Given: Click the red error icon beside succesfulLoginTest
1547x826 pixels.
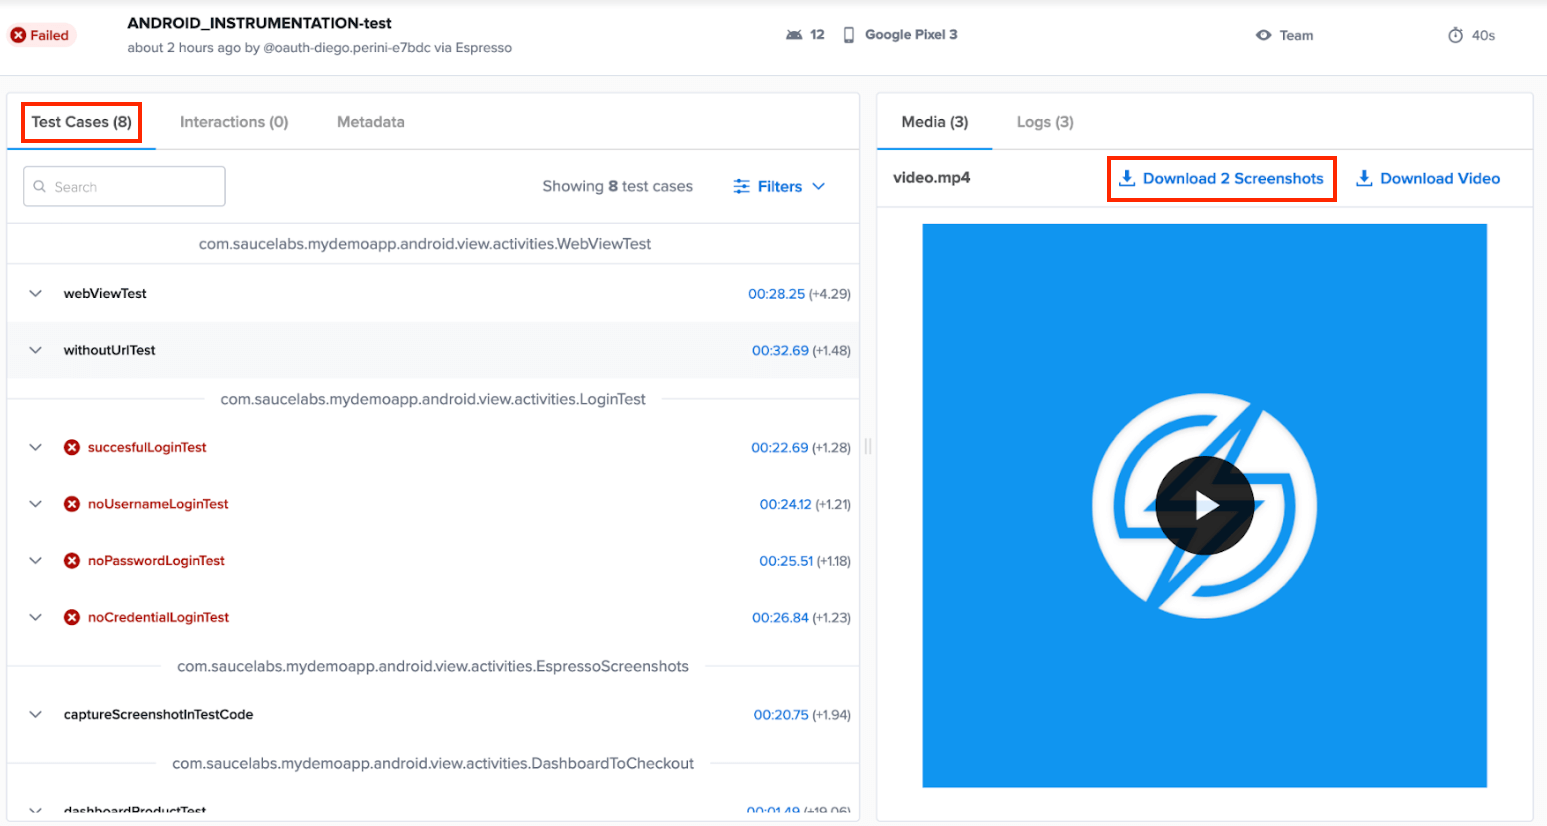Looking at the screenshot, I should (72, 447).
